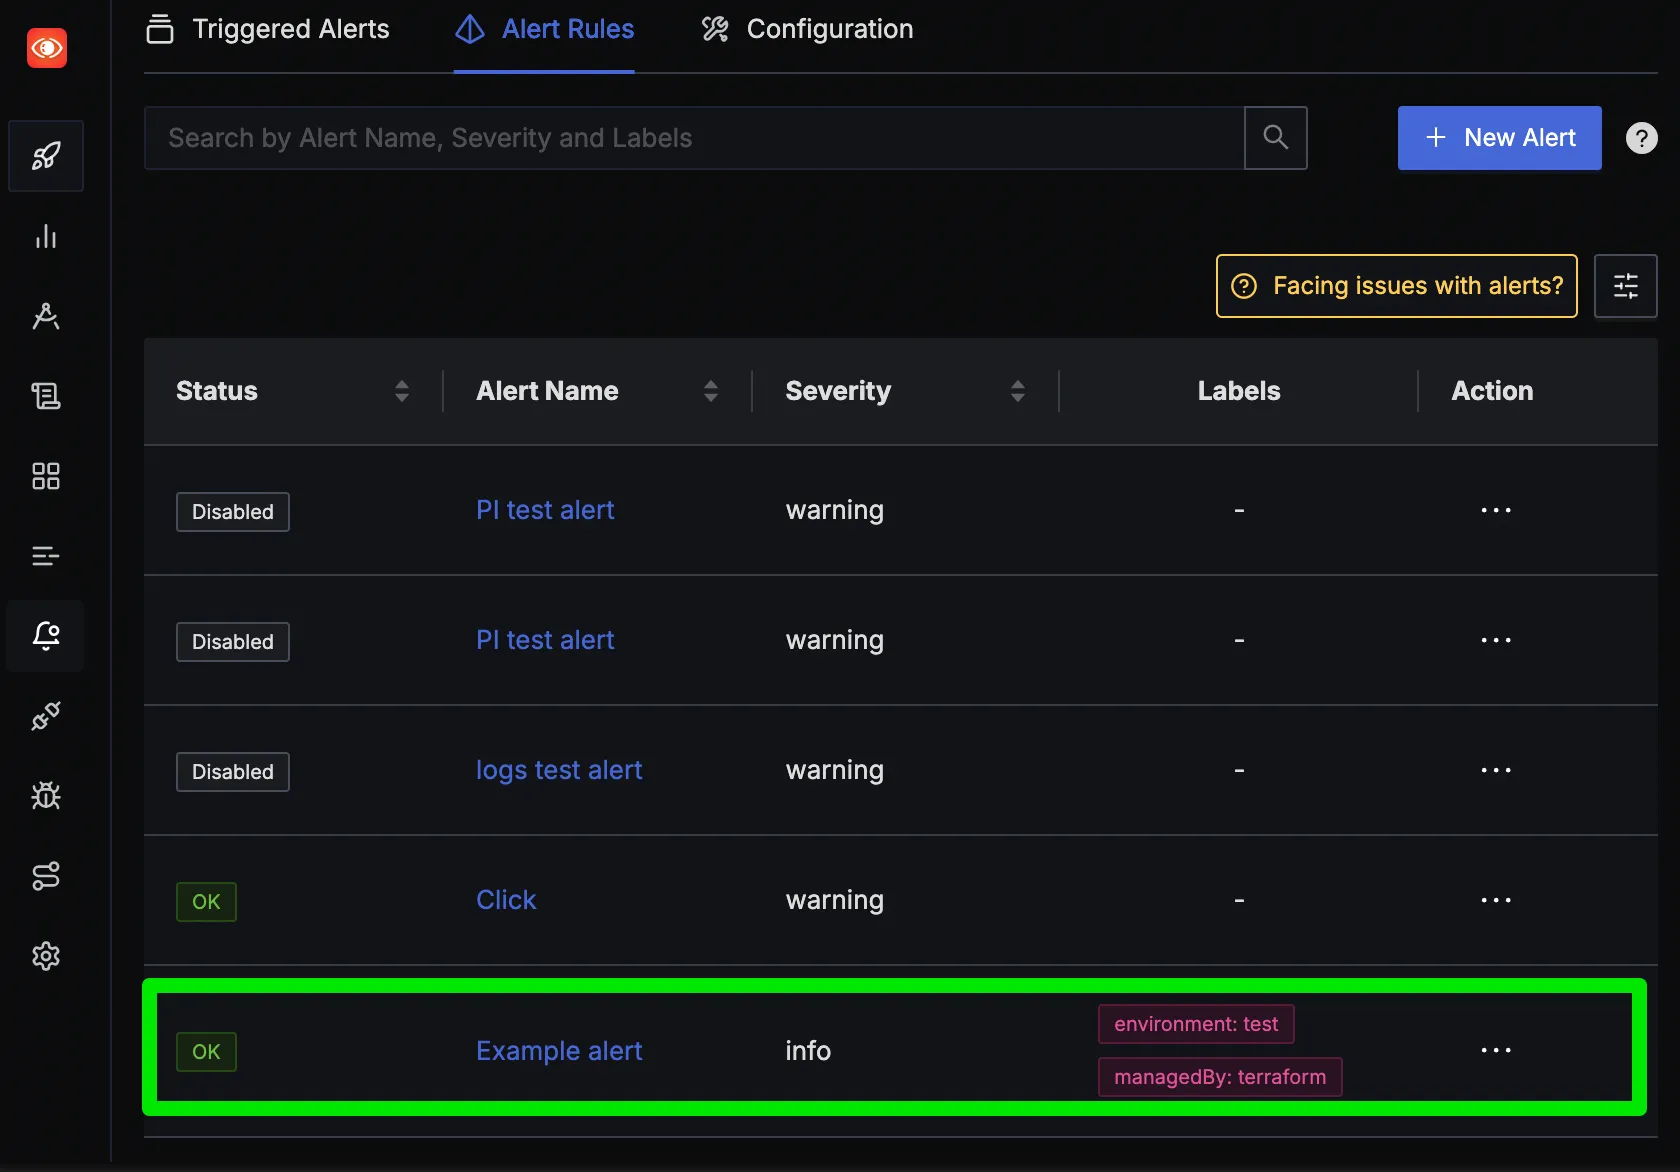Image resolution: width=1680 pixels, height=1172 pixels.
Task: Open the scroll Logs sidebar icon
Action: tap(46, 396)
